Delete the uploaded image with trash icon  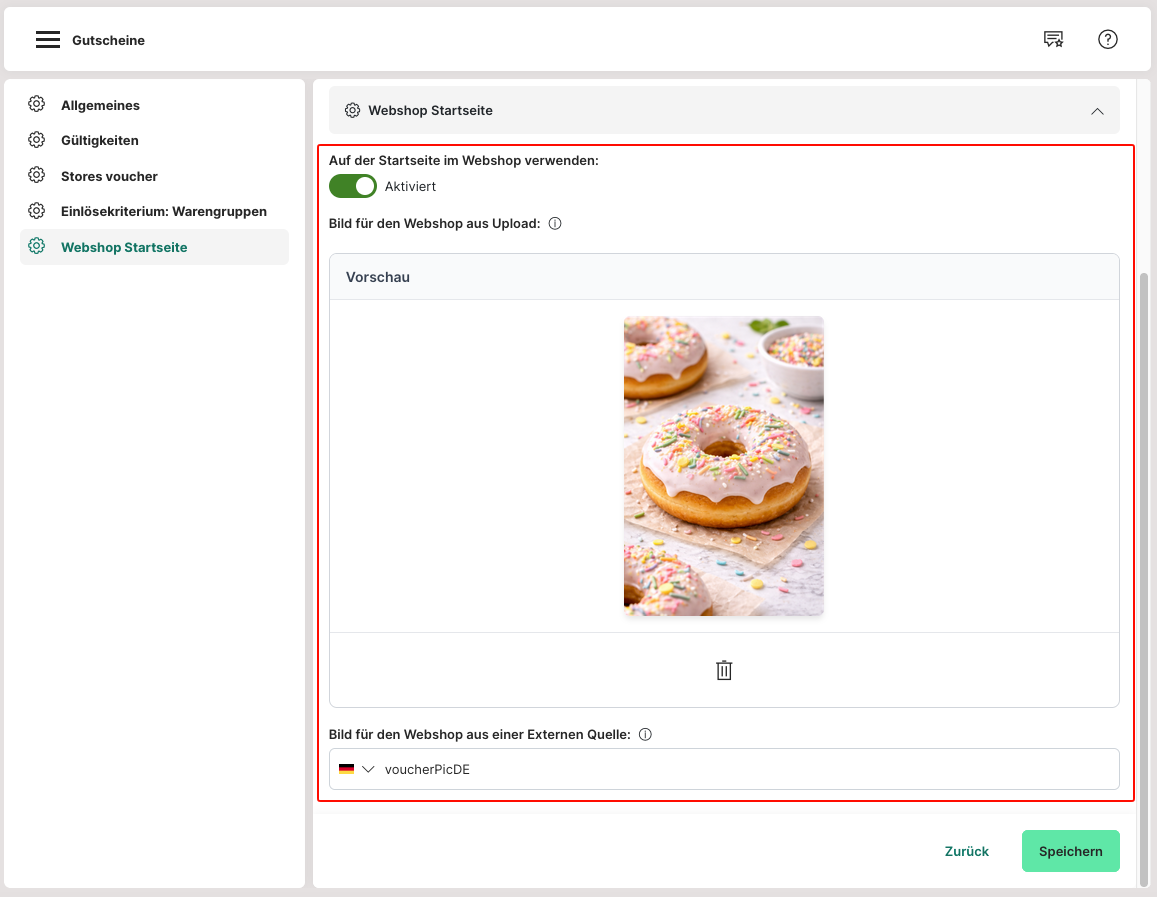click(x=724, y=670)
